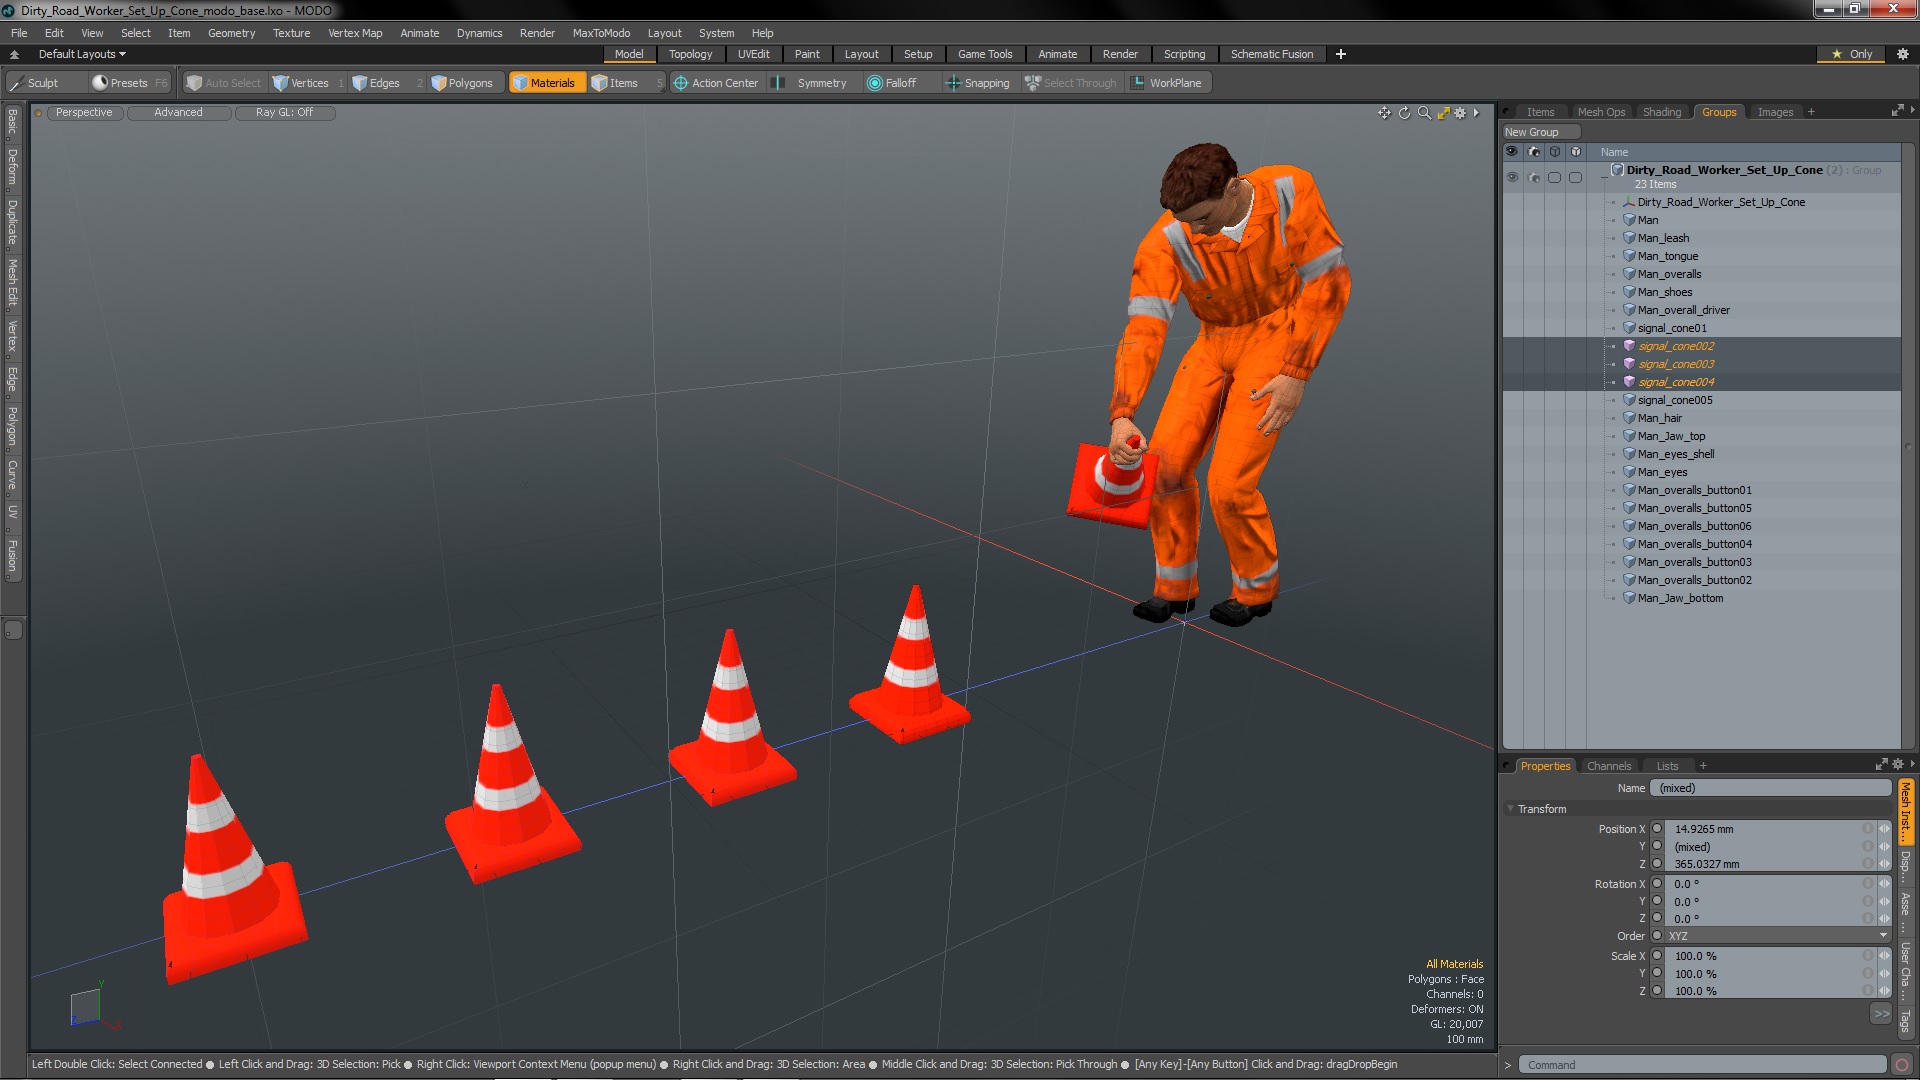Viewport: 1920px width, 1080px height.
Task: Open the Geometry menu
Action: tap(231, 33)
